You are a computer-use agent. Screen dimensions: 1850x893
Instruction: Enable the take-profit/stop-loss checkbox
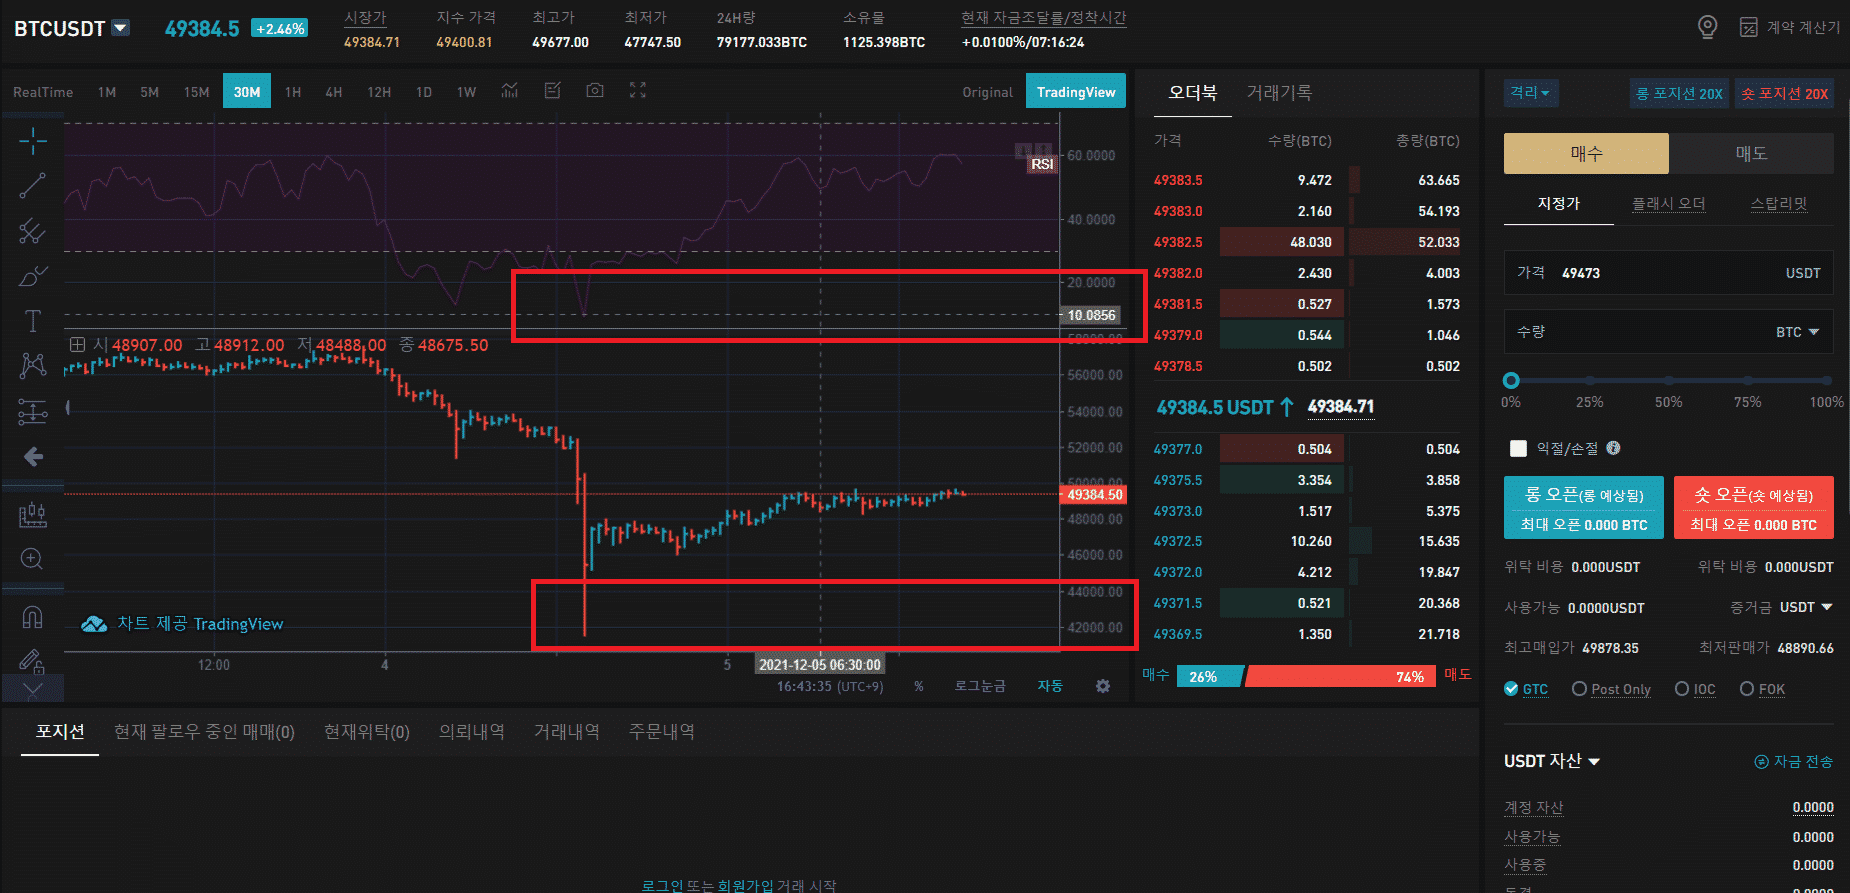1518,448
